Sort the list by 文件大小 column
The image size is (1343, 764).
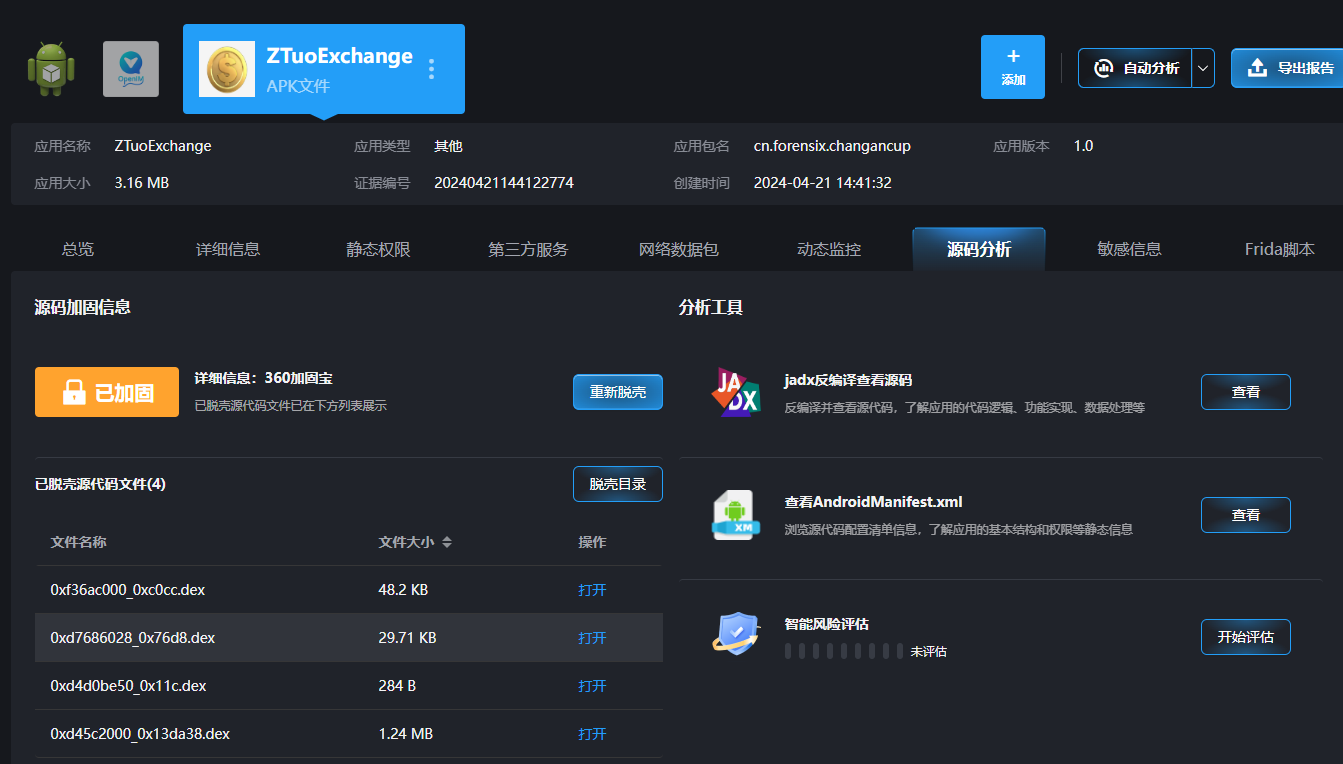coord(446,542)
